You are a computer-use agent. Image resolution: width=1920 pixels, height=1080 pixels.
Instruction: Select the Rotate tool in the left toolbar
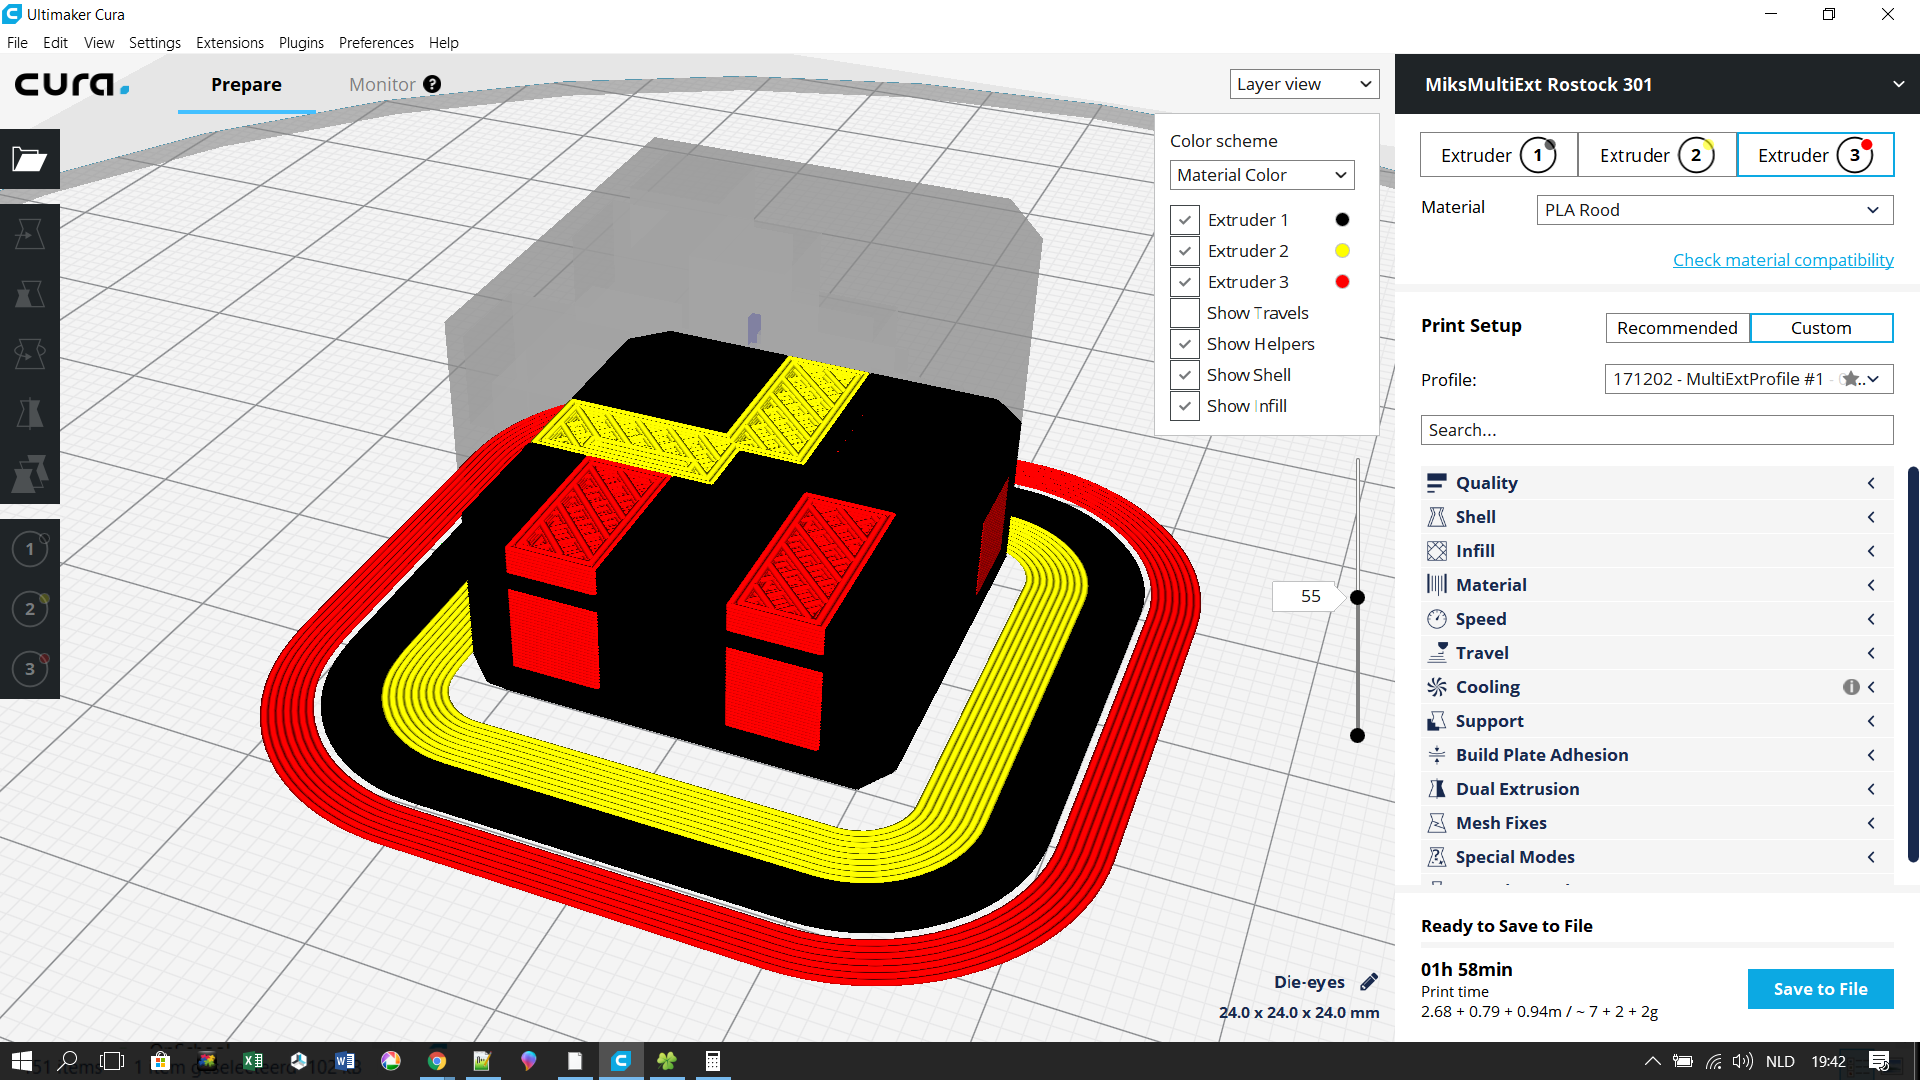pos(30,354)
